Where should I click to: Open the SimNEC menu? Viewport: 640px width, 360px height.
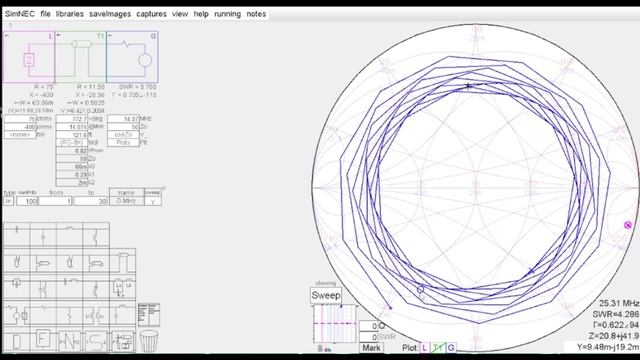pyautogui.click(x=20, y=14)
